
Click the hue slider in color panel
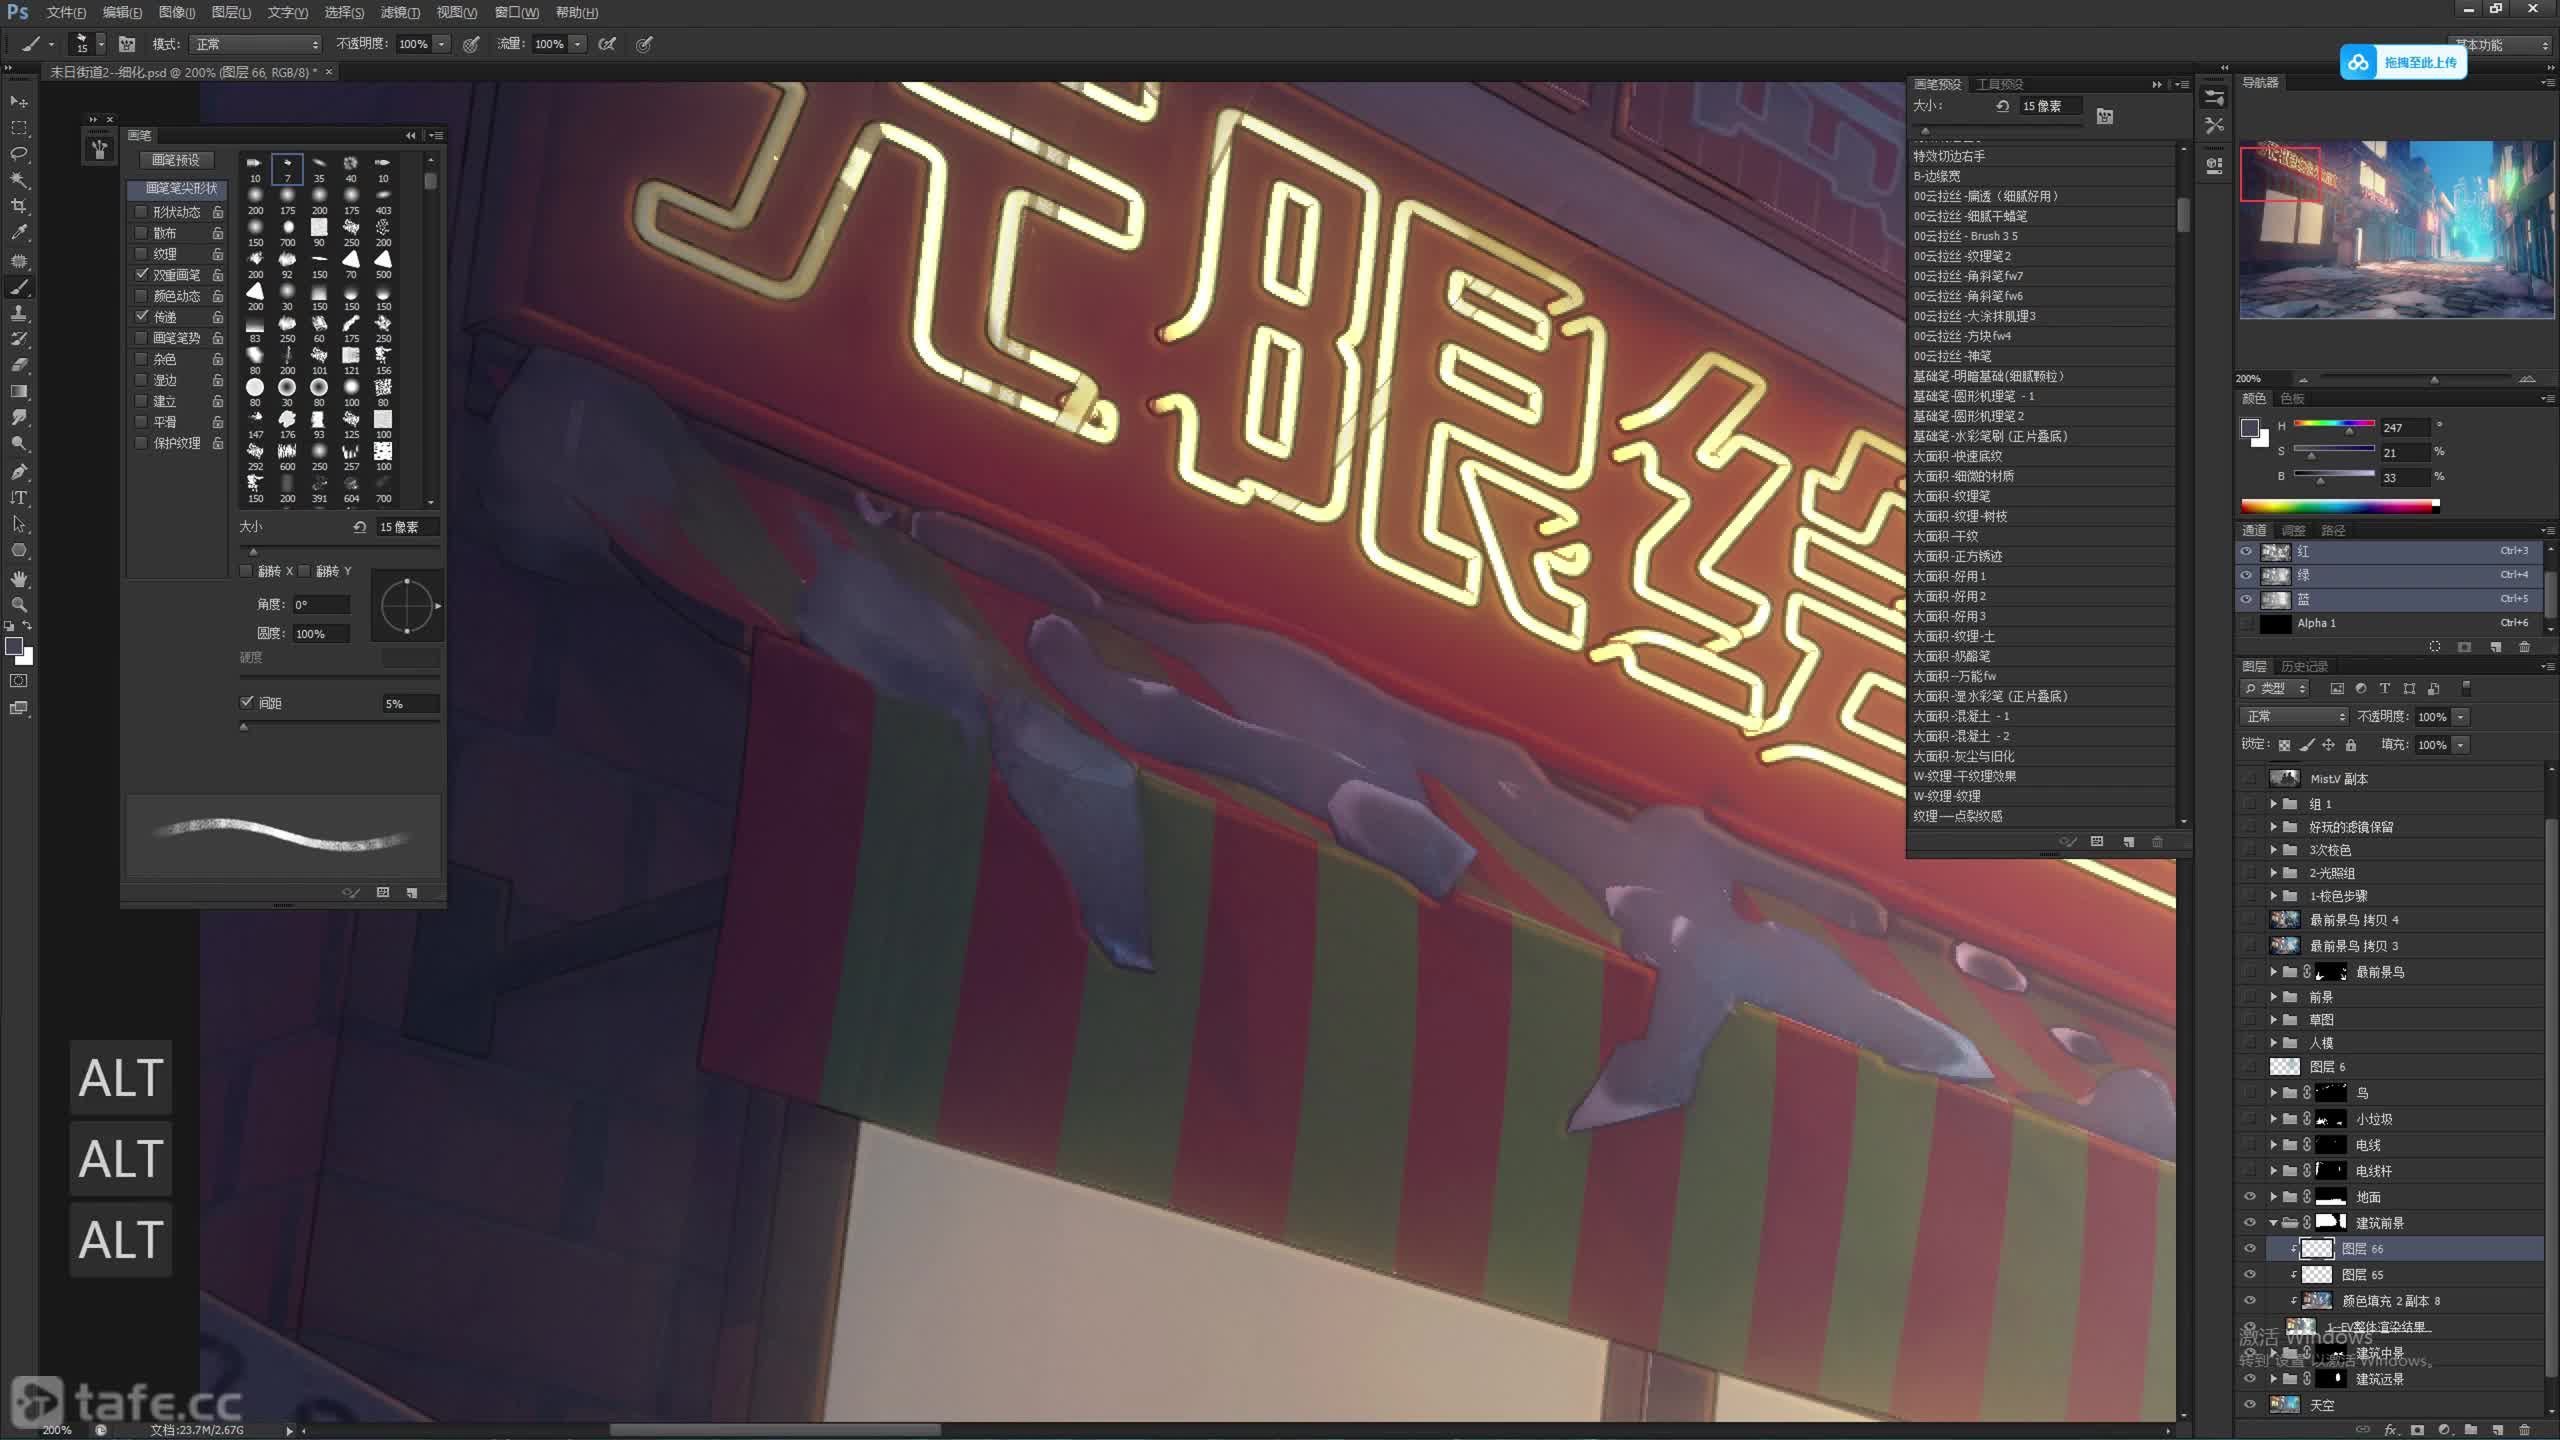[x=2333, y=424]
